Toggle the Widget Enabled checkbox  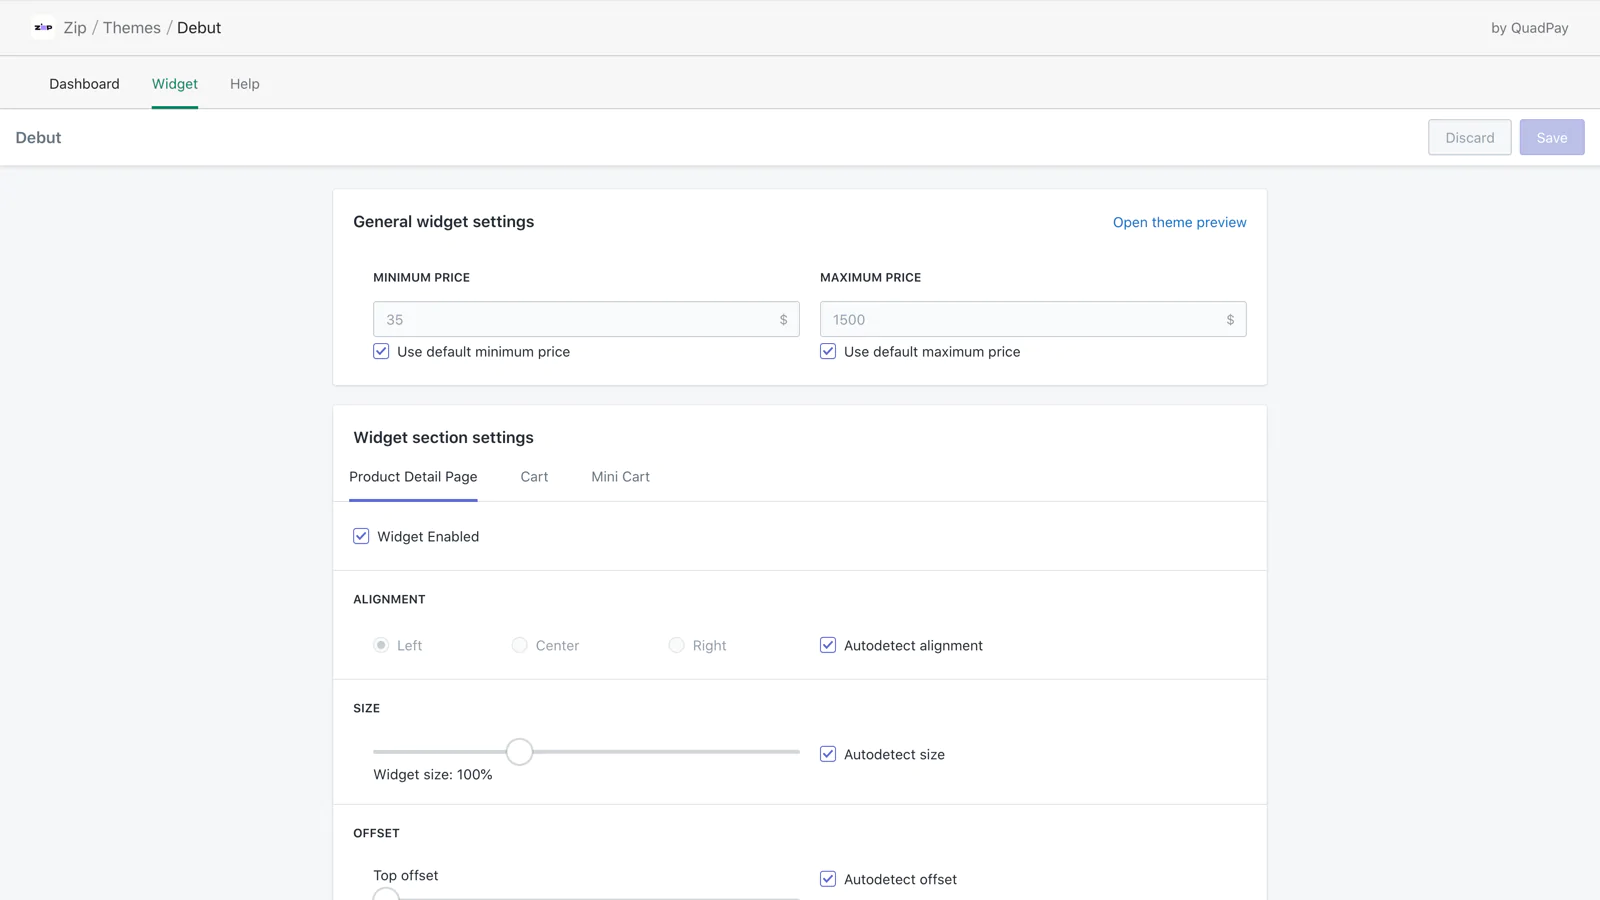click(x=361, y=536)
